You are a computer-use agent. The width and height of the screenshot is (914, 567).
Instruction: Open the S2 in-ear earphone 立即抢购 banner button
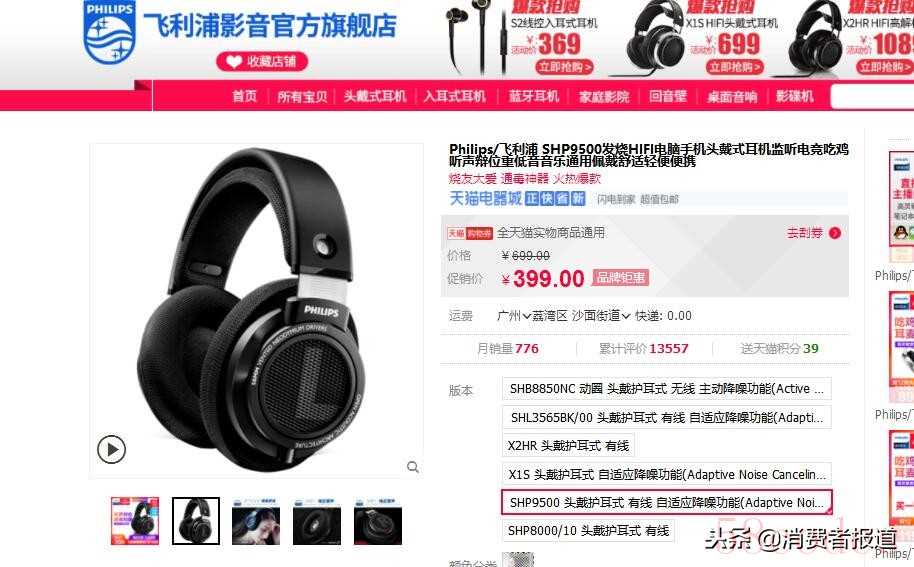pyautogui.click(x=564, y=67)
